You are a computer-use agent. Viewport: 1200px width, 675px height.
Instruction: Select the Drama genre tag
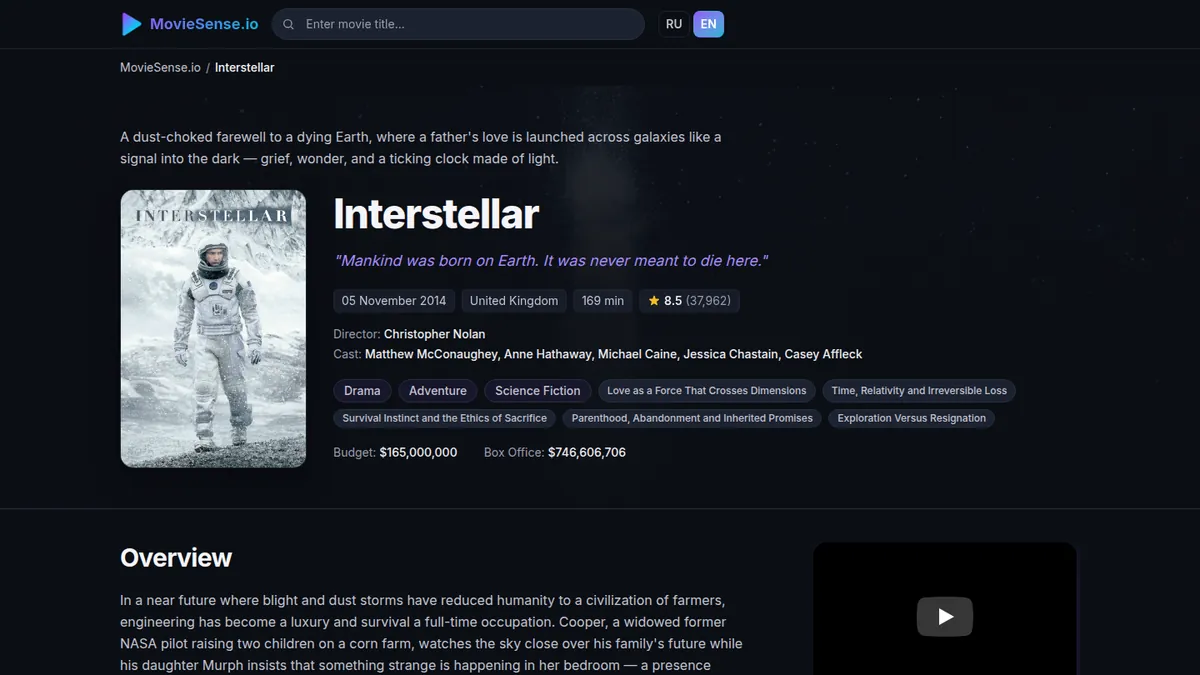[362, 391]
